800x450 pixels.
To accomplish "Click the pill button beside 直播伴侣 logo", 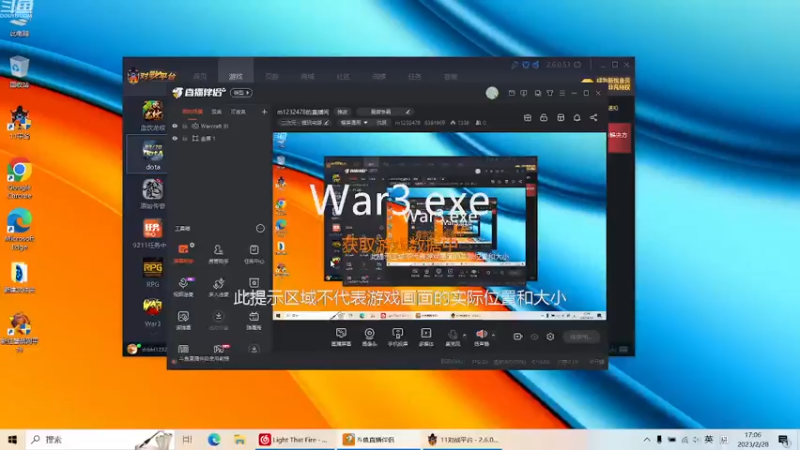I will (x=241, y=93).
